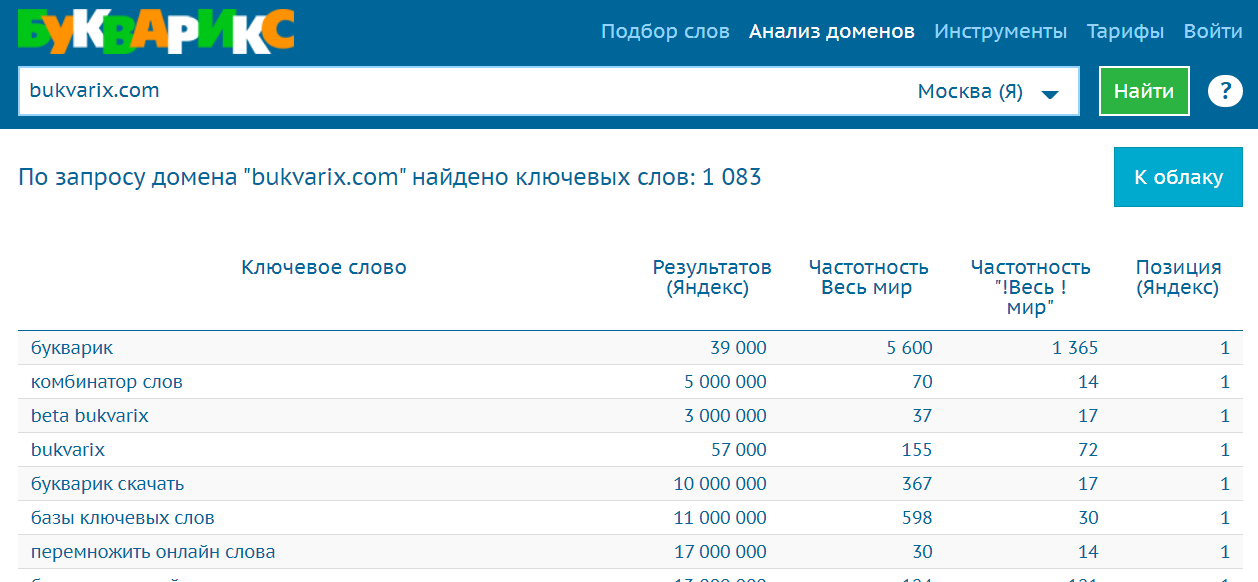Image resolution: width=1258 pixels, height=582 pixels.
Task: Select results value 57 000
Action: 738,450
